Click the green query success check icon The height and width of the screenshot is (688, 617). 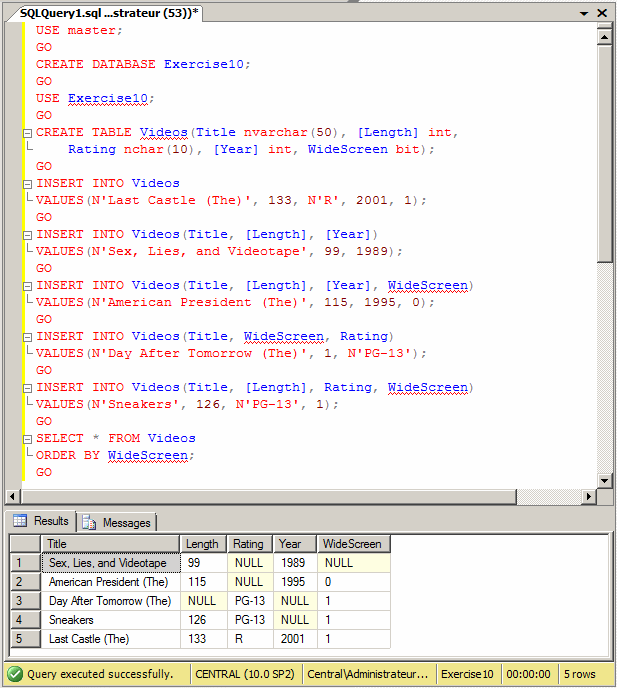click(15, 674)
